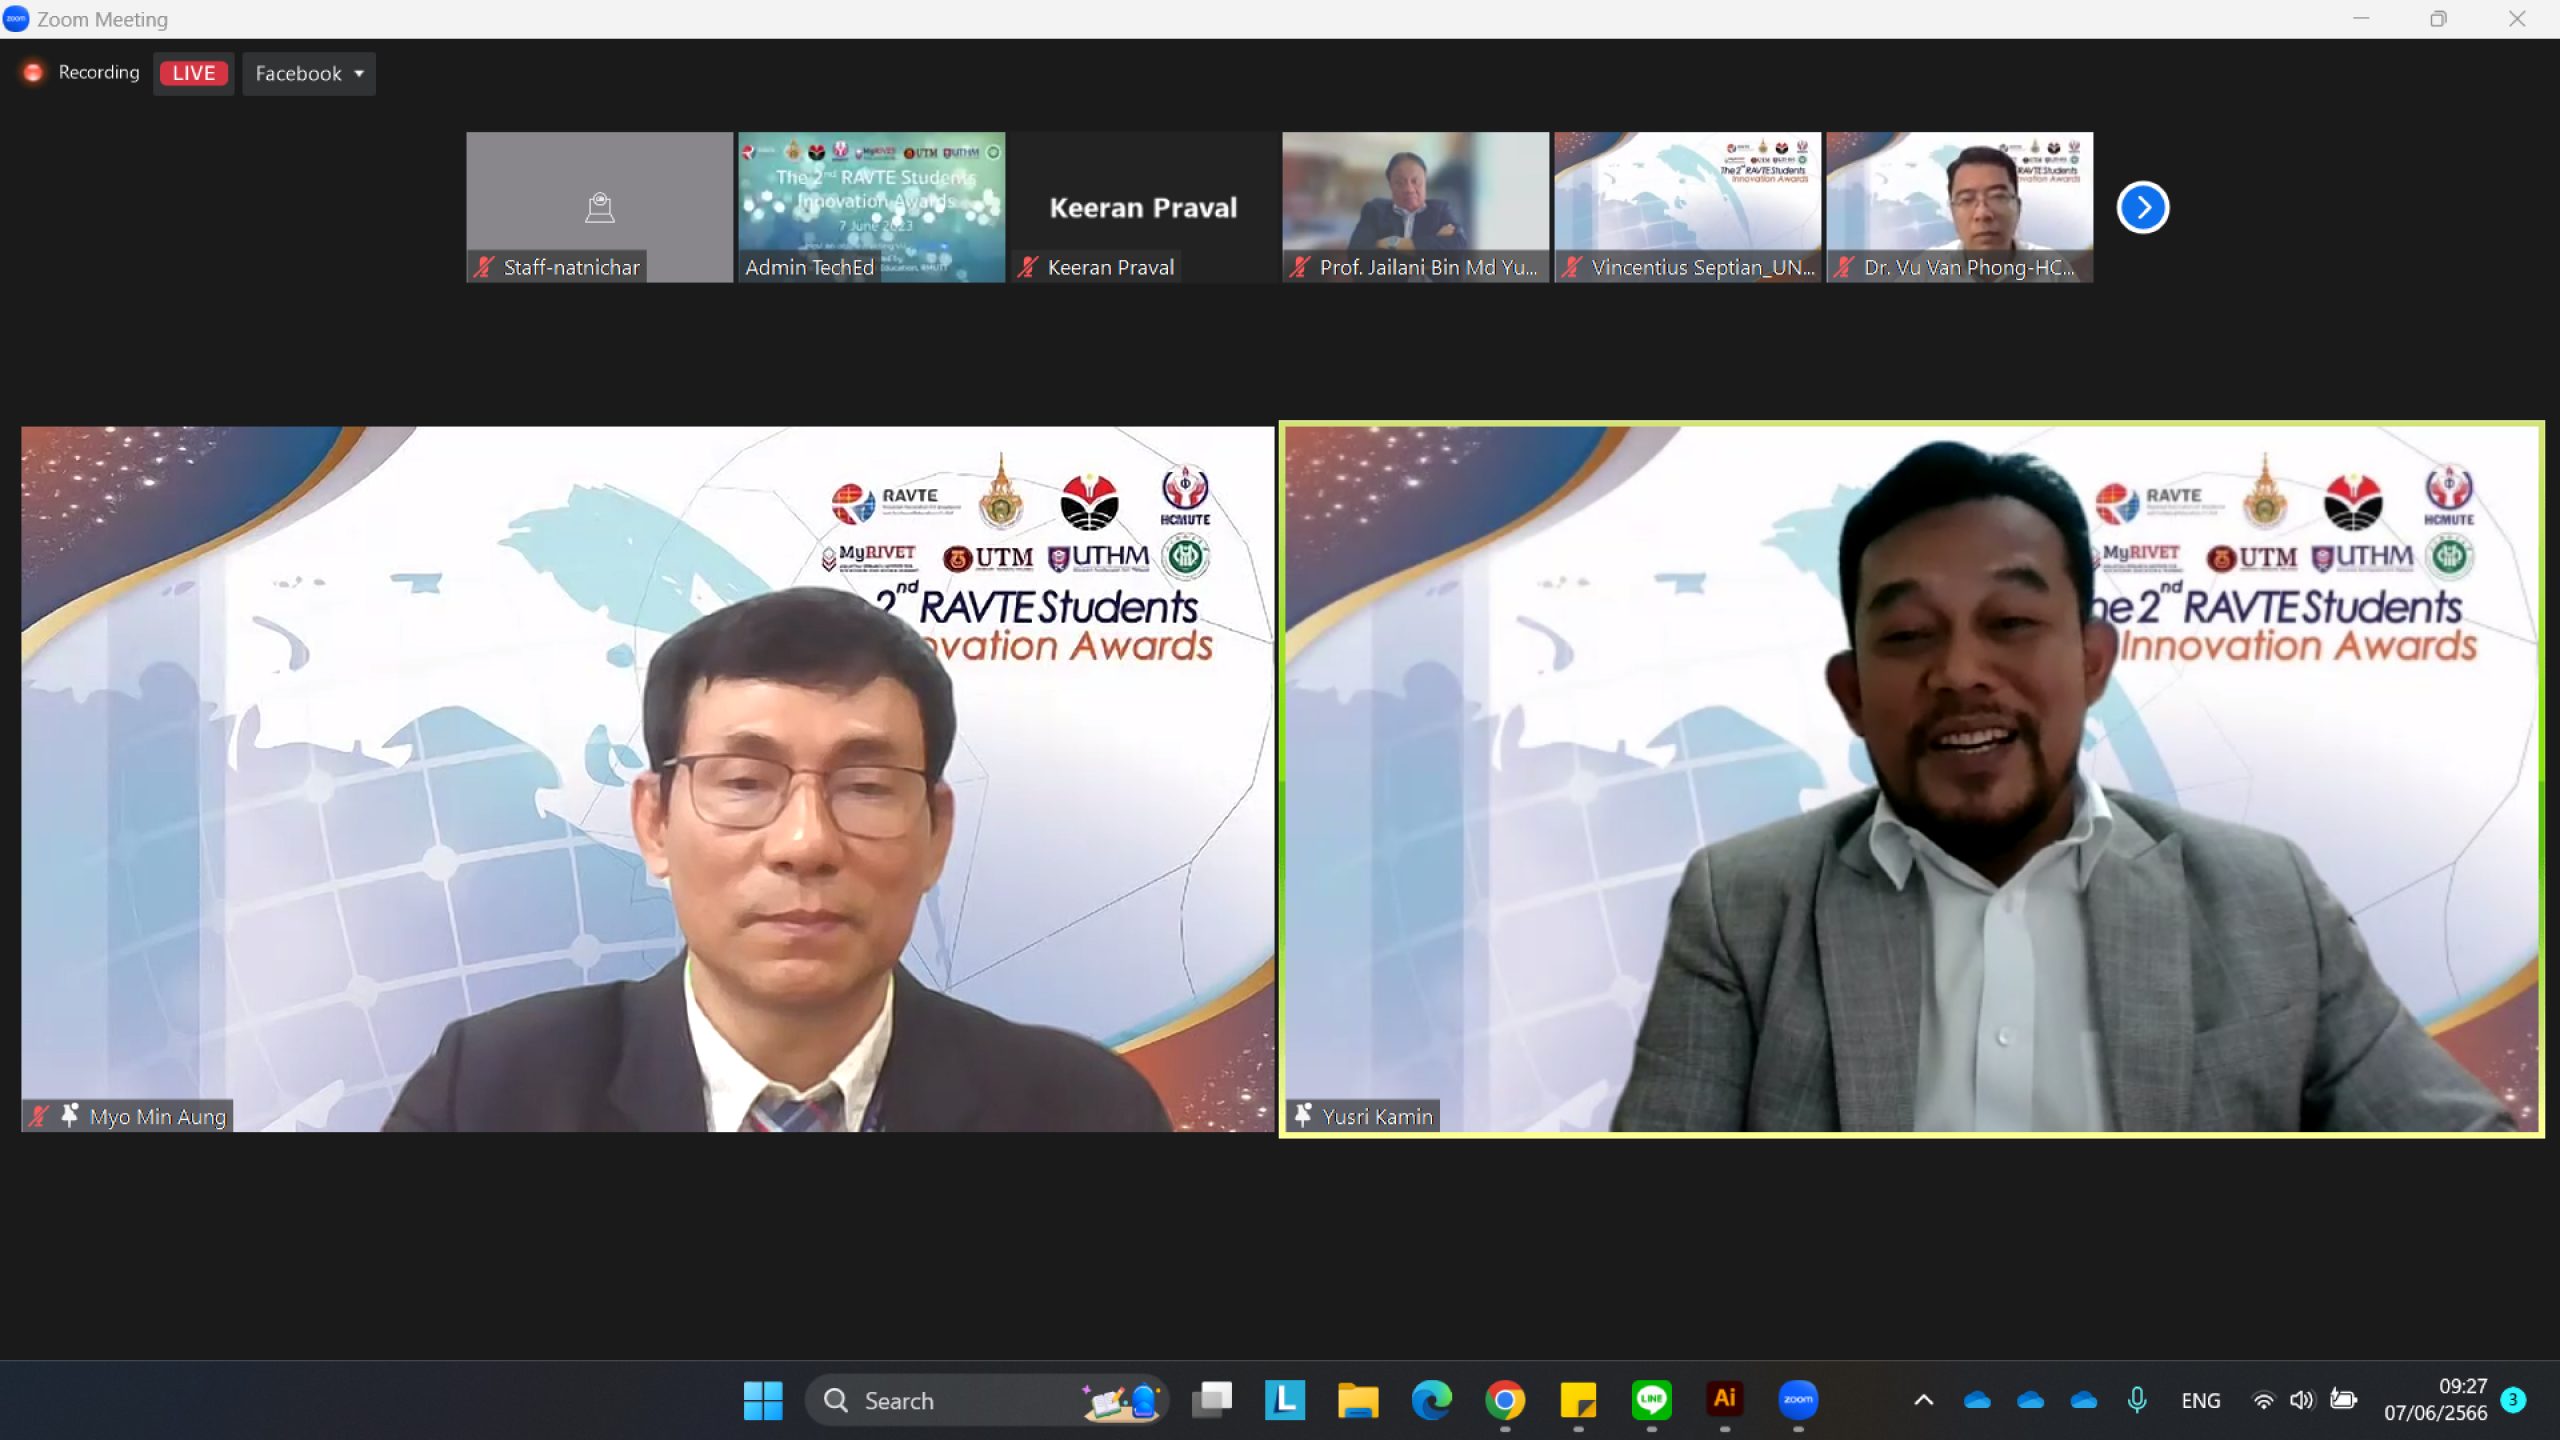
Task: Select the Admin TechEd participant tile
Action: [871, 207]
